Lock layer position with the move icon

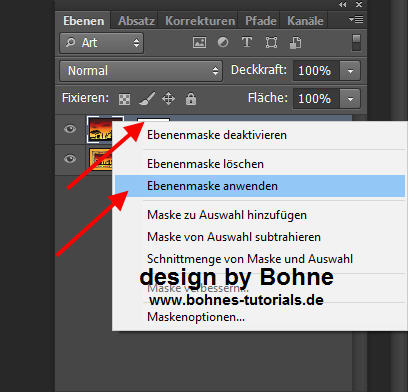pyautogui.click(x=168, y=99)
